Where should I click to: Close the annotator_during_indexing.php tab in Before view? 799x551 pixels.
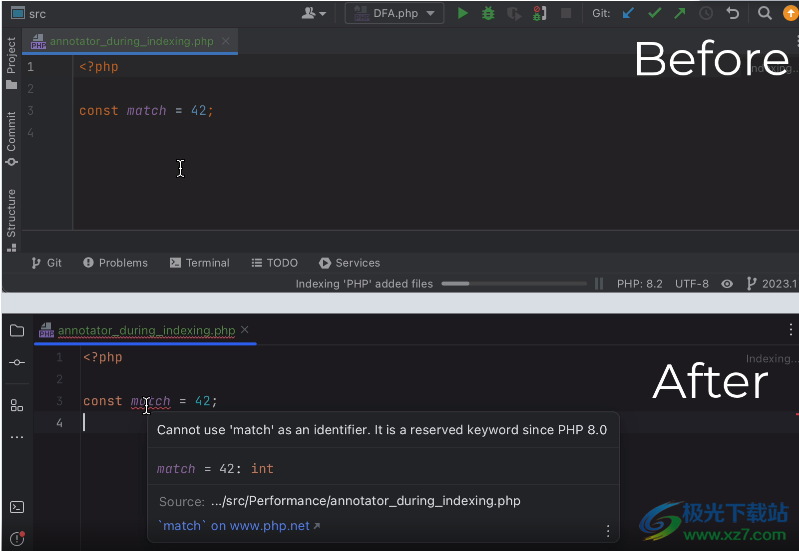(x=226, y=41)
